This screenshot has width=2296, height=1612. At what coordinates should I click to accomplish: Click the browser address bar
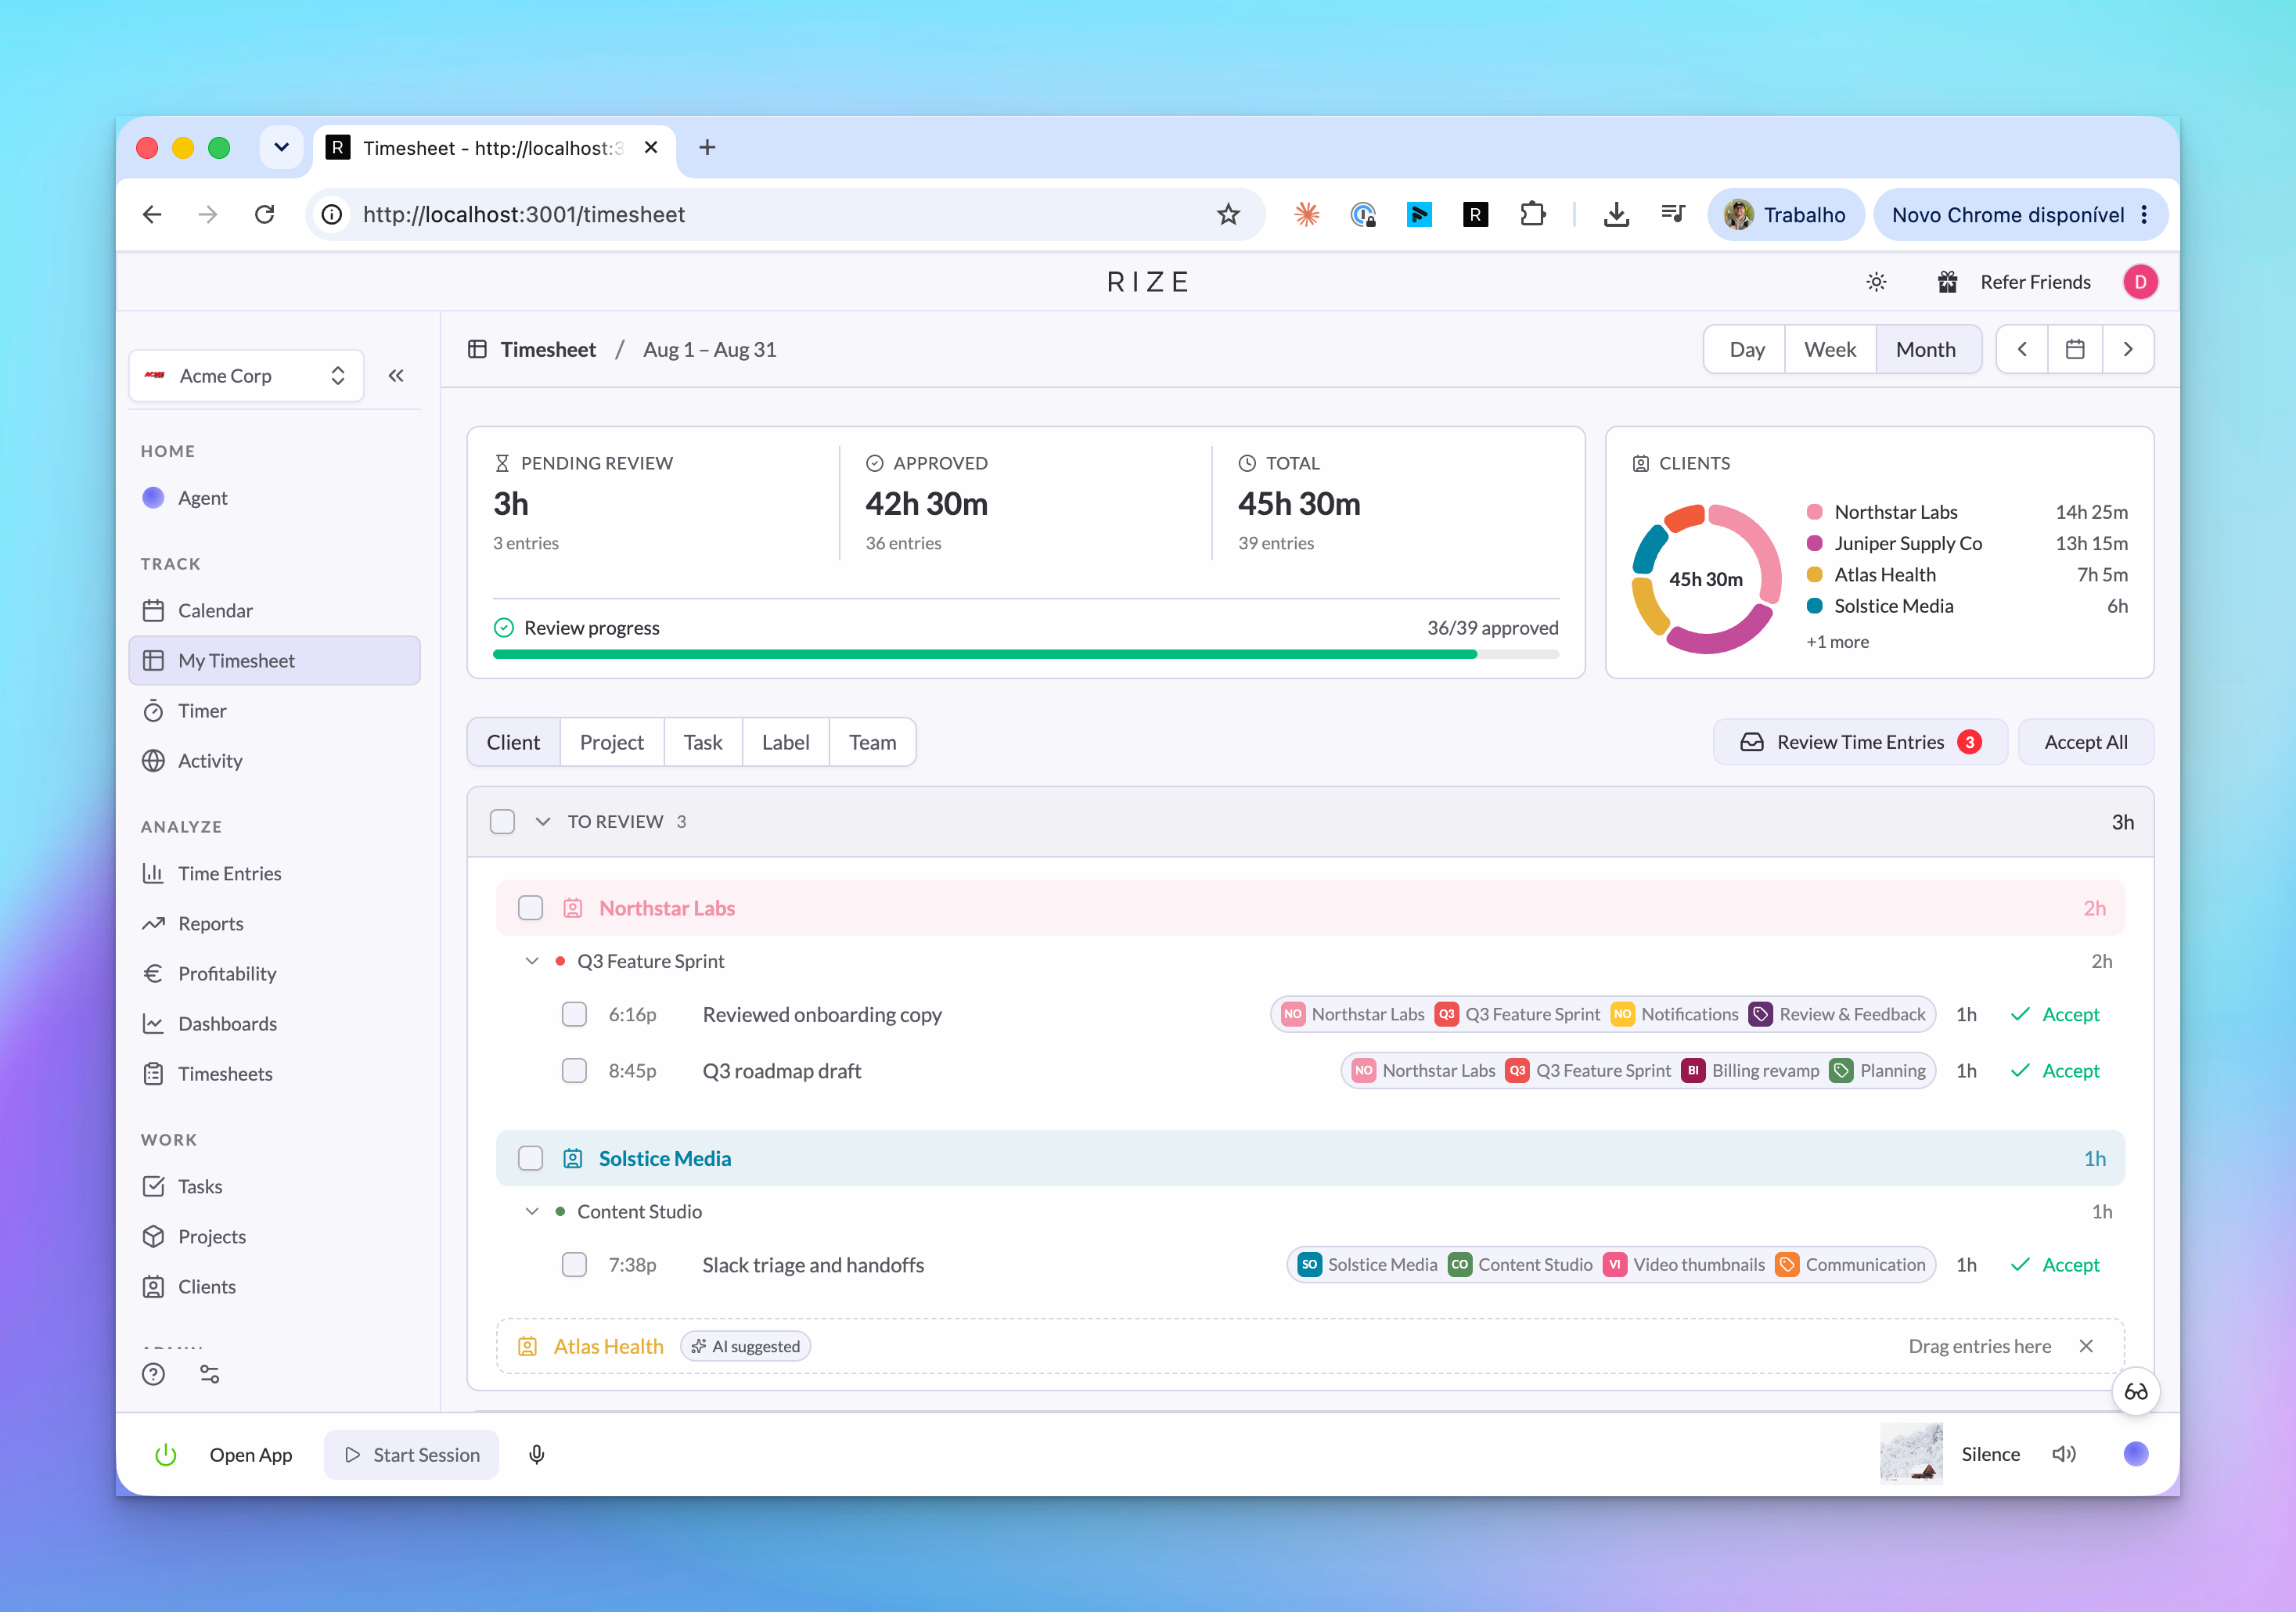click(x=785, y=214)
